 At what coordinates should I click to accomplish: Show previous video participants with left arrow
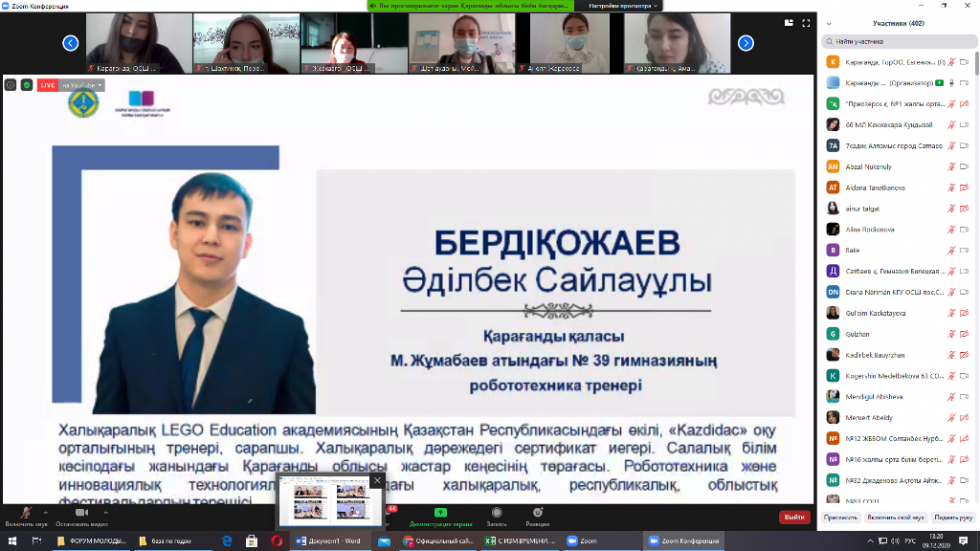pos(70,43)
